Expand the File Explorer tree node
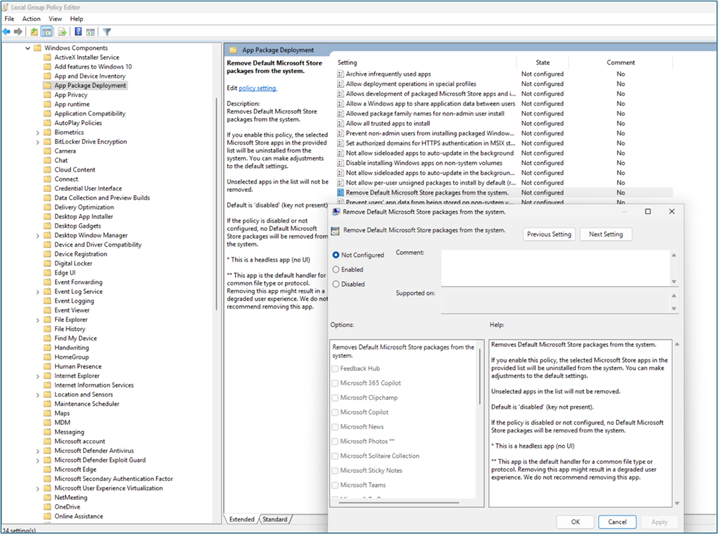Screen dimensions: 718x534 click(38, 320)
